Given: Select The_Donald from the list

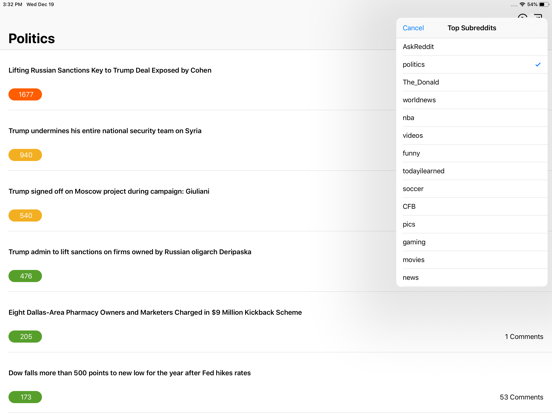Looking at the screenshot, I should (x=472, y=82).
